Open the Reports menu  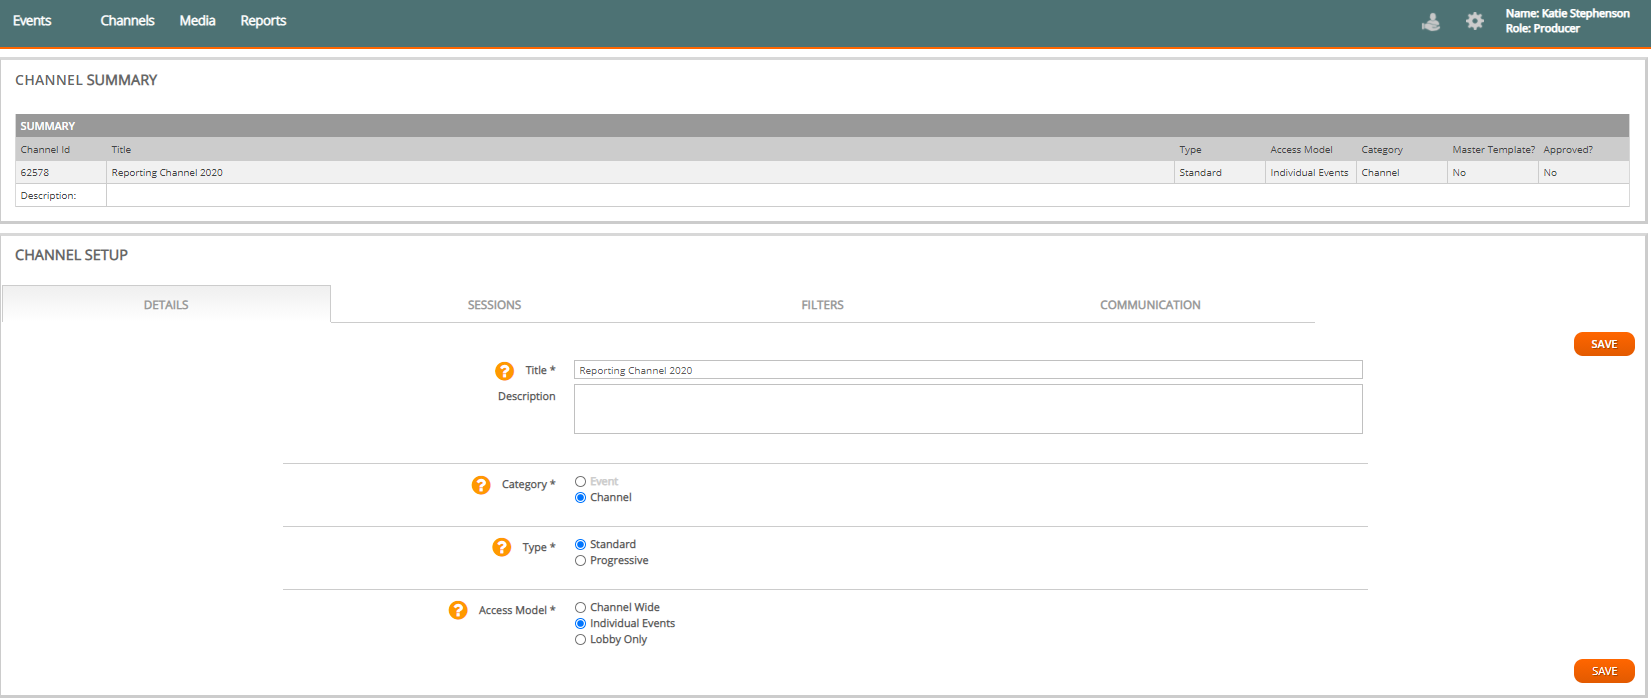coord(263,21)
